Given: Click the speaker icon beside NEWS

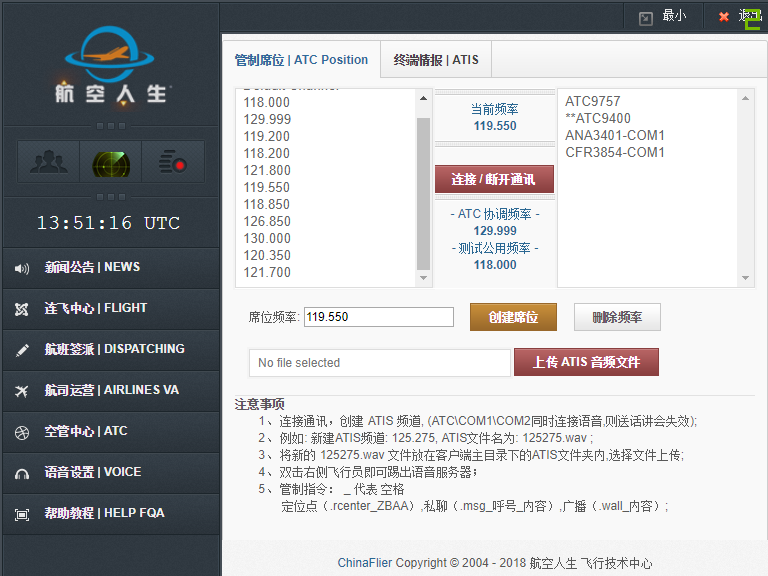Looking at the screenshot, I should pyautogui.click(x=22, y=268).
